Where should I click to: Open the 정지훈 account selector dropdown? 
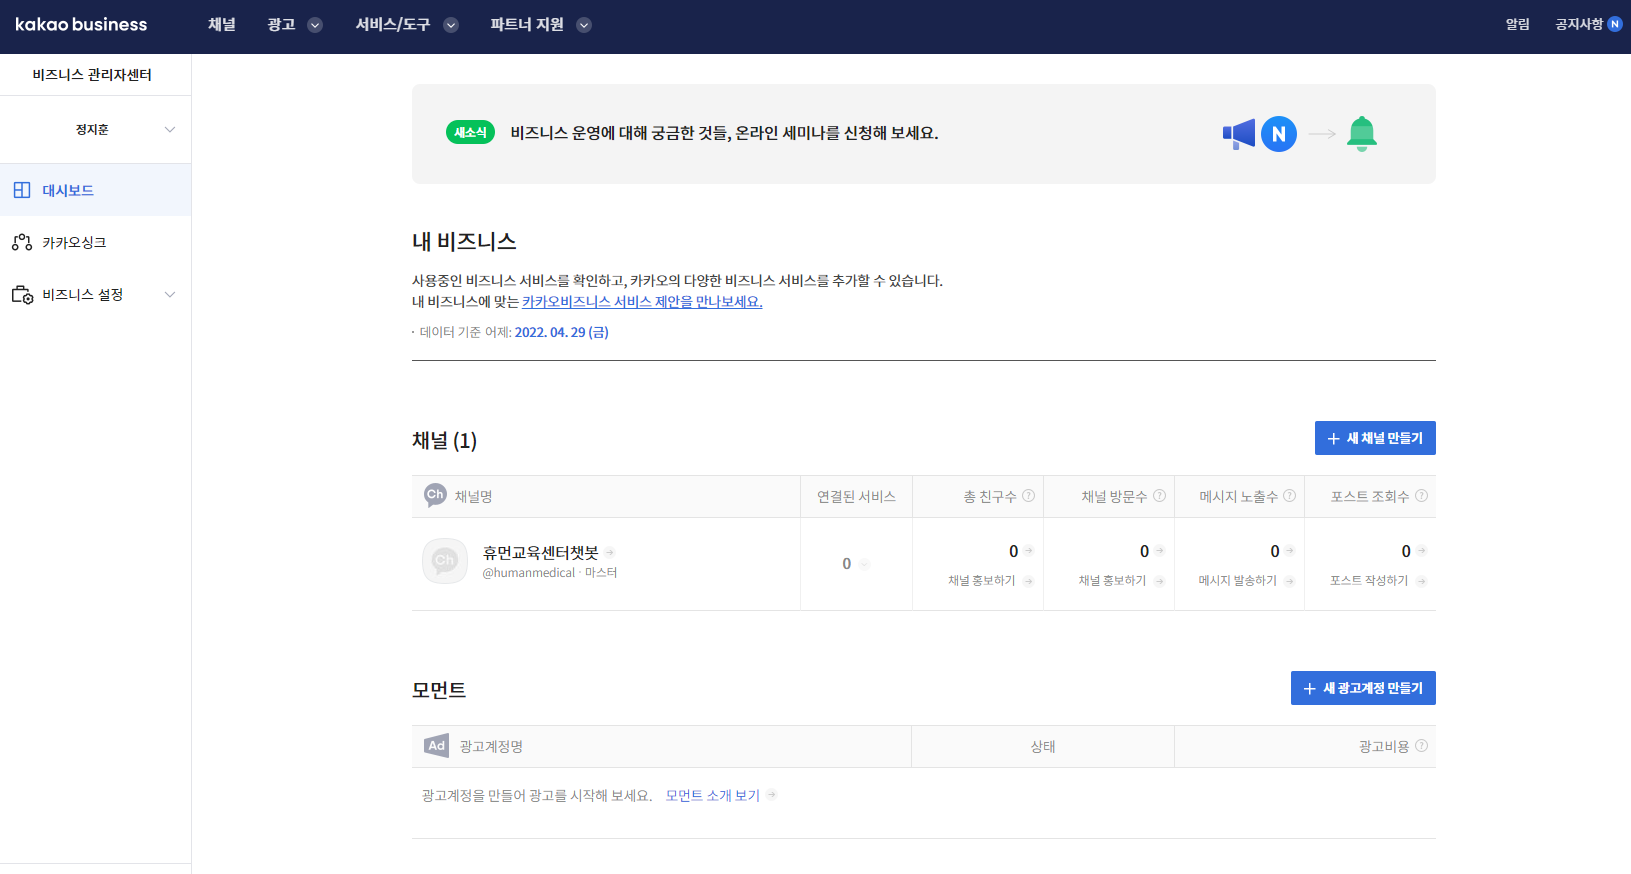click(96, 129)
